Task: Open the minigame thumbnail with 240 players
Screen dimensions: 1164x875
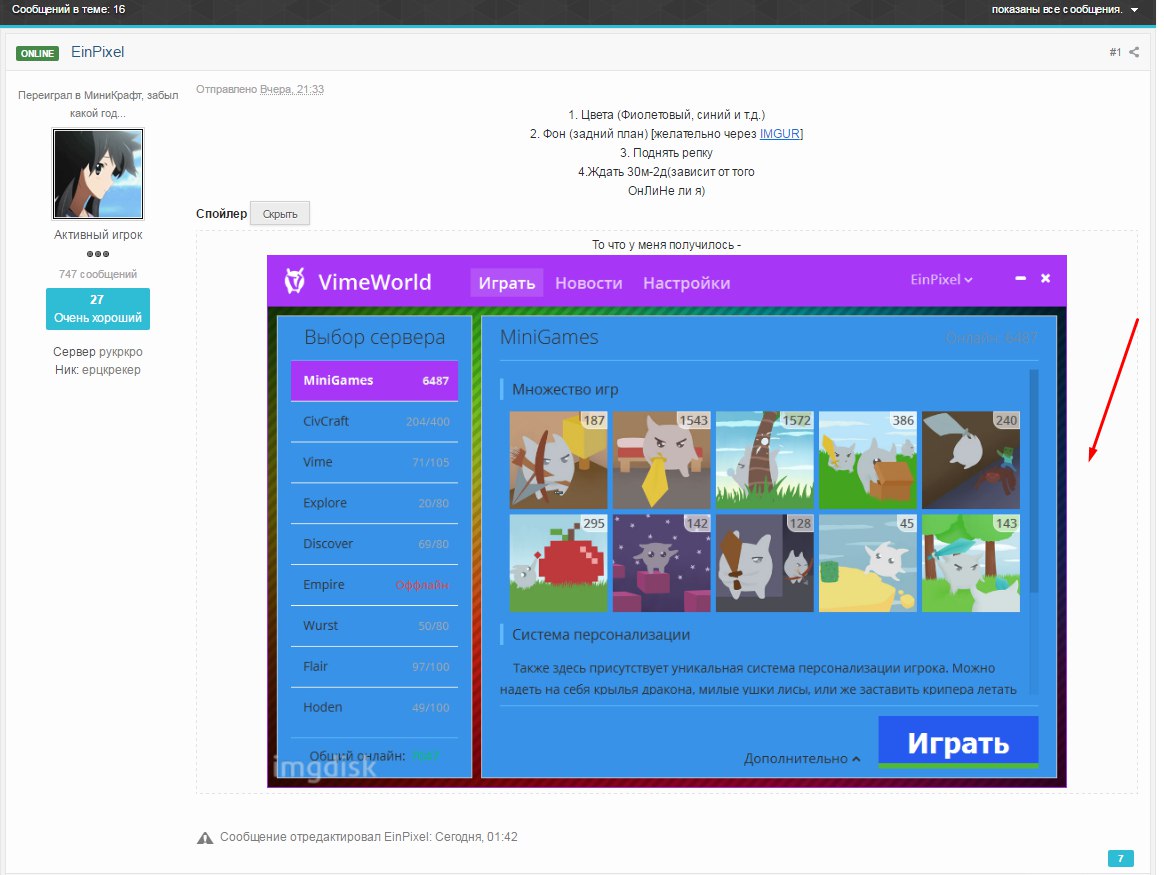Action: pos(971,460)
